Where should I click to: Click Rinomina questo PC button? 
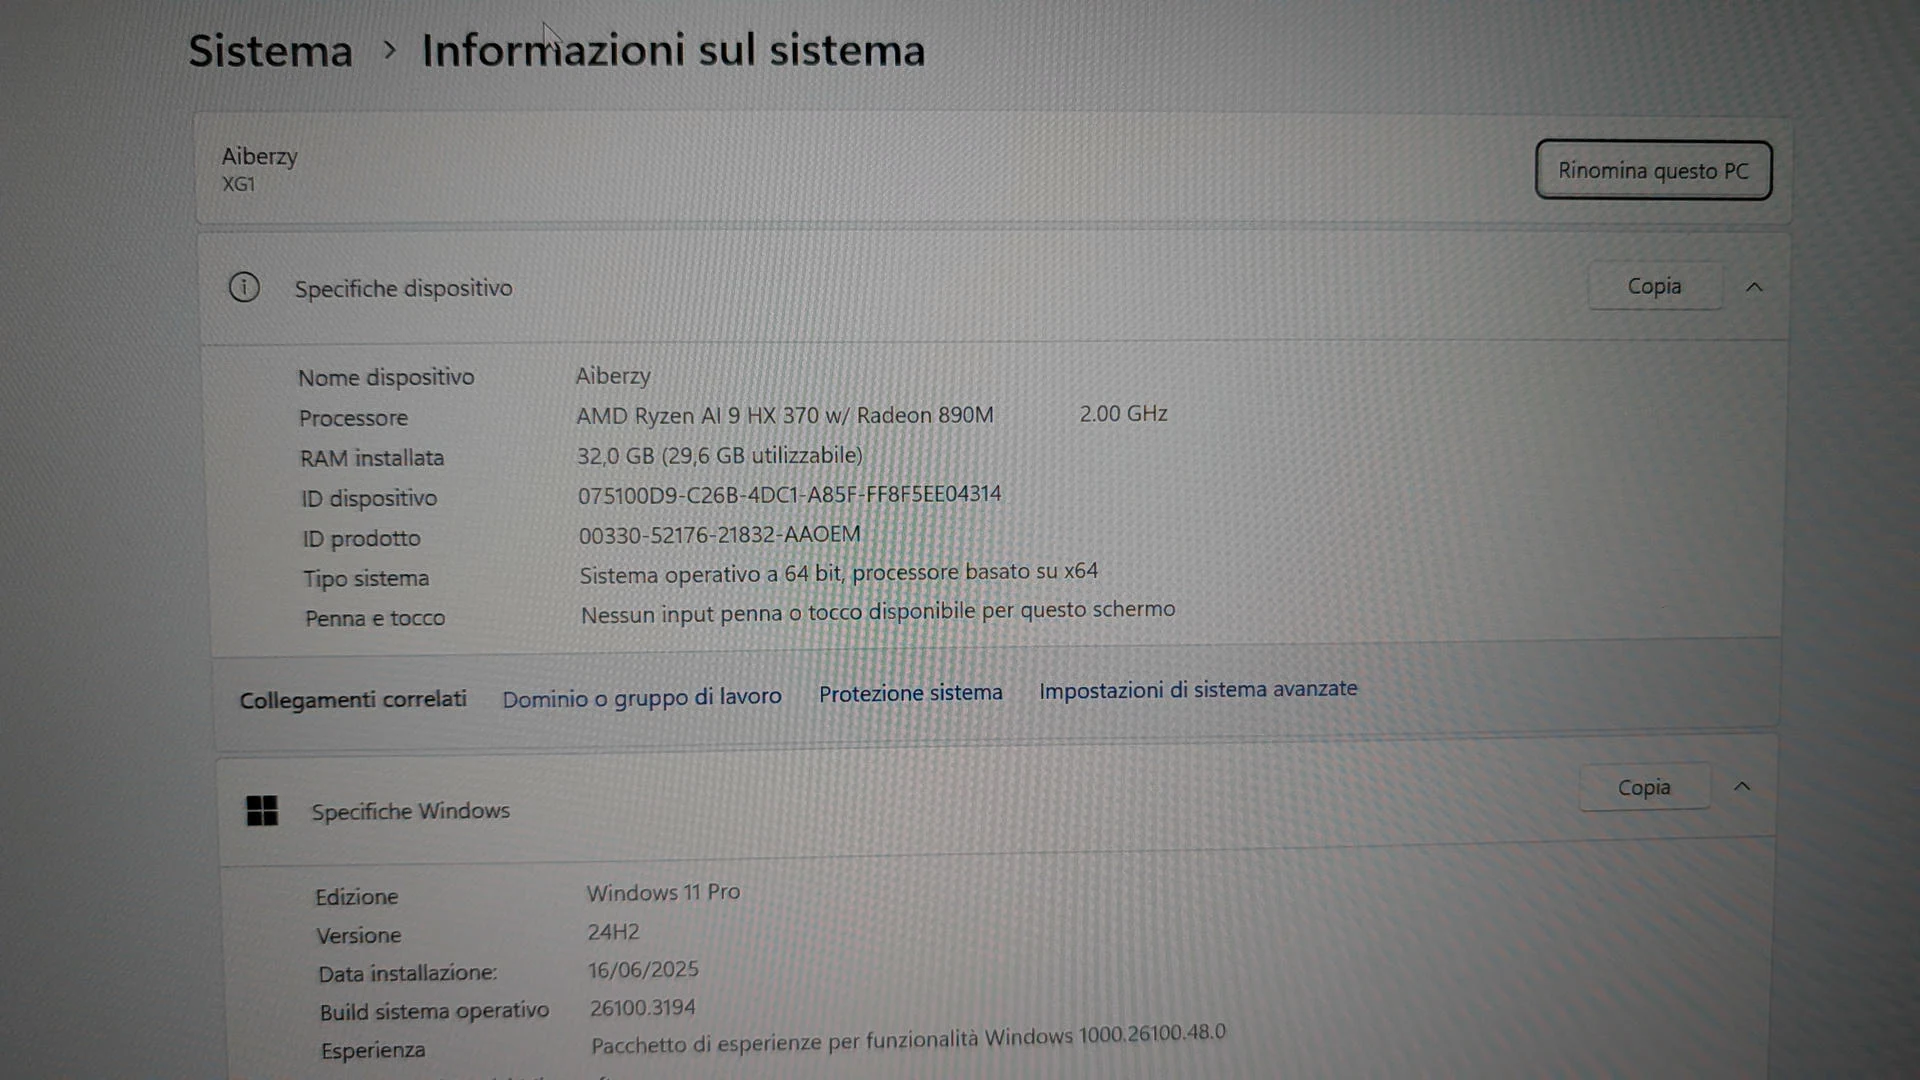point(1653,170)
